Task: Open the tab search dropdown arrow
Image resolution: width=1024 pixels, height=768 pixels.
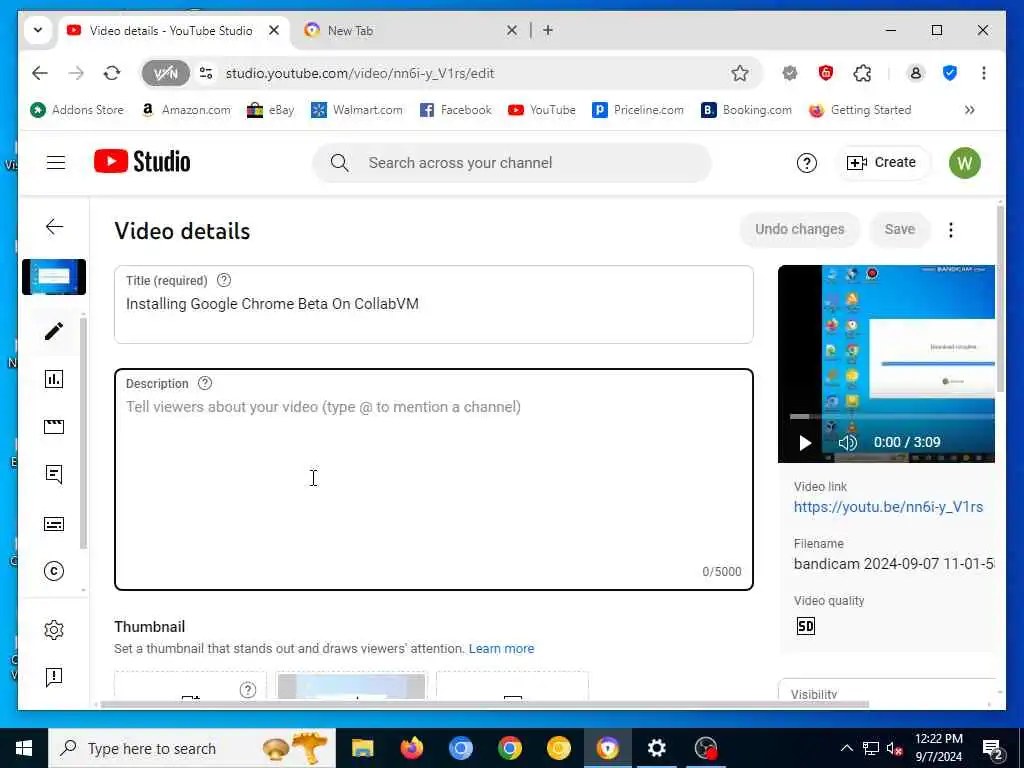Action: [x=38, y=30]
